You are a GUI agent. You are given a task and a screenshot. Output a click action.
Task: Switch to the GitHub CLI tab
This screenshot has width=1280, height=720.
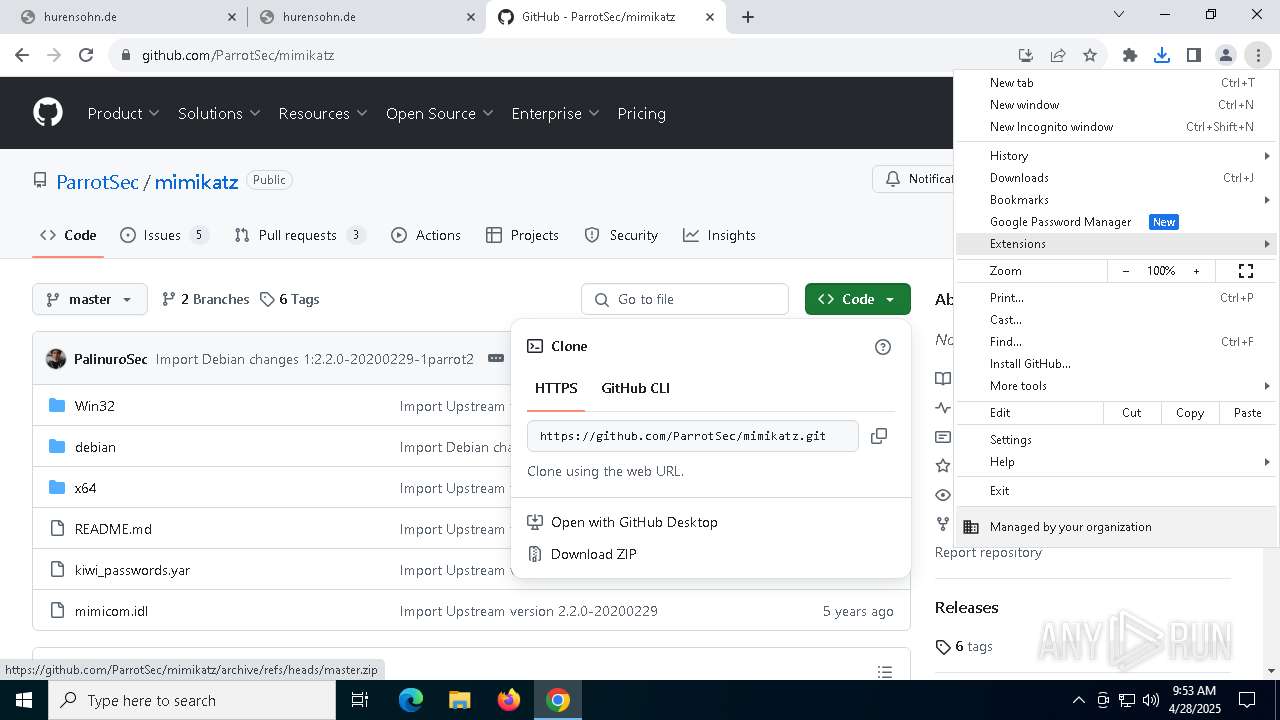[635, 388]
